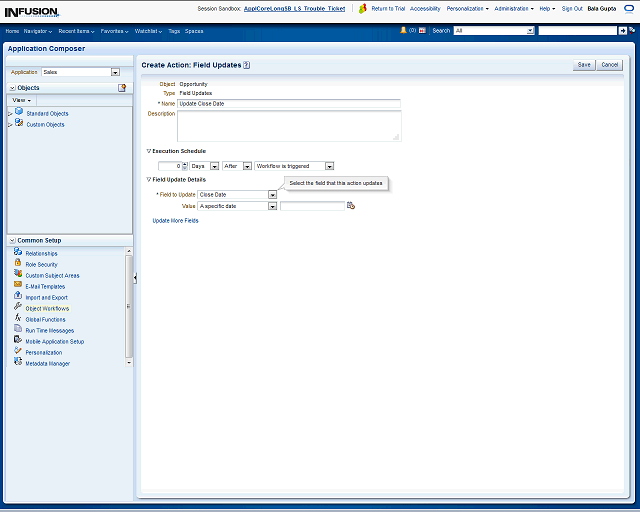Viewport: 640px width, 512px height.
Task: Click the help icon beside Create Action title
Action: pos(246,65)
